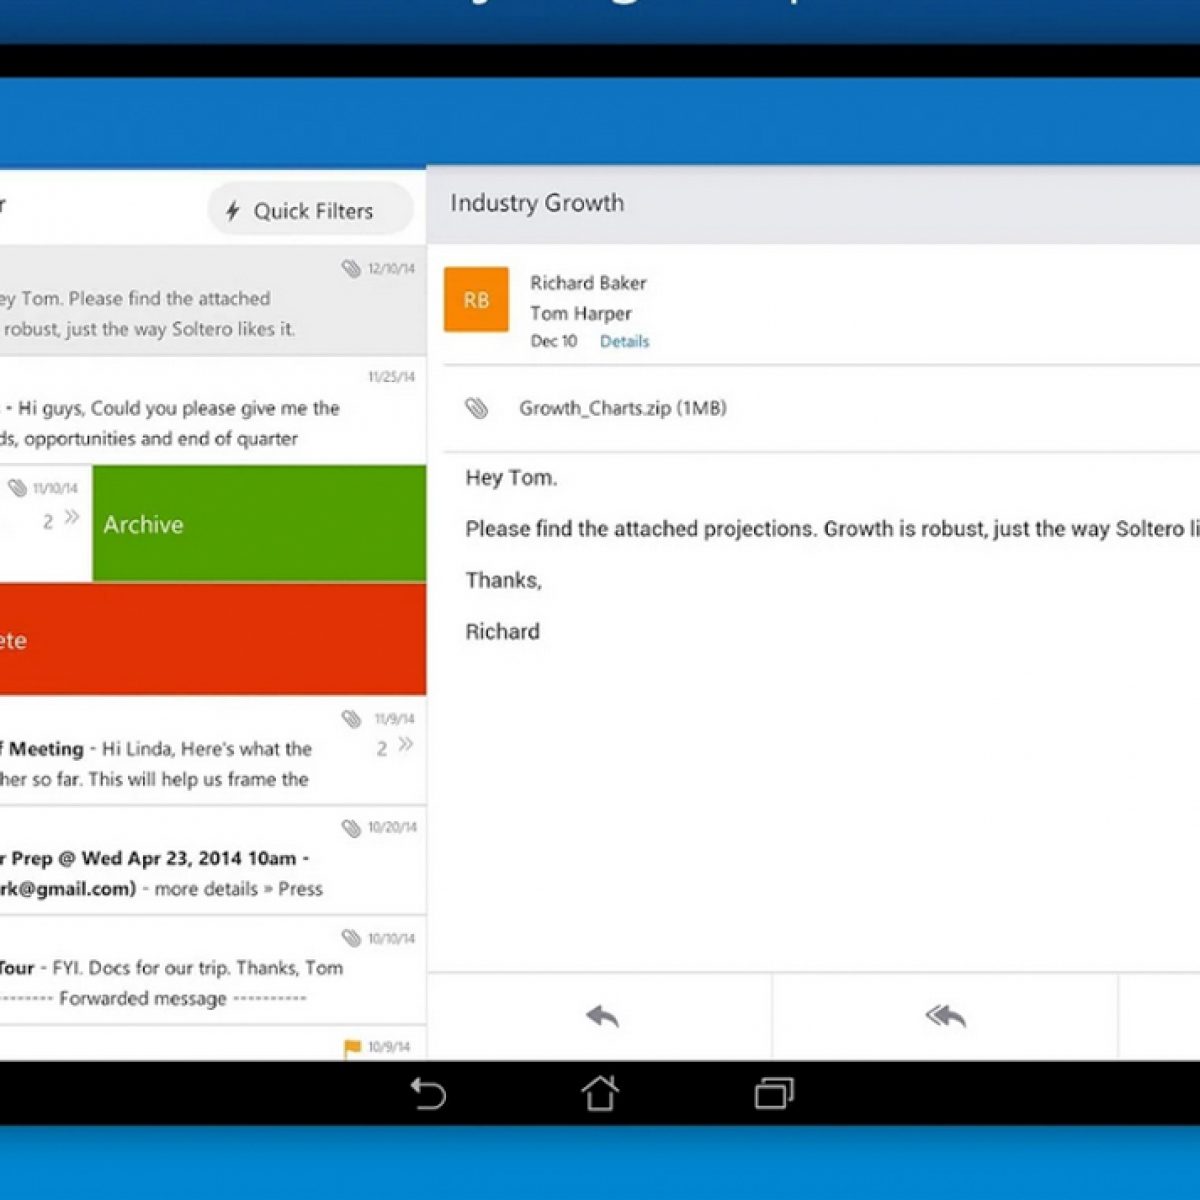Open the Quick Filters button

point(310,211)
